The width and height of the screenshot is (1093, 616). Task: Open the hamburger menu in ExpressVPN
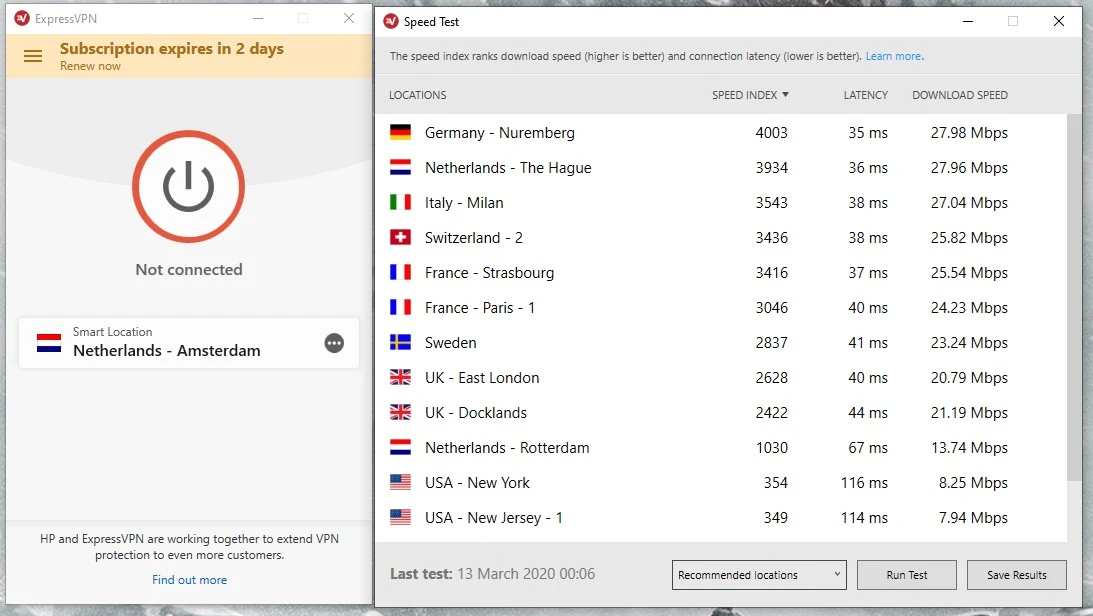point(33,56)
